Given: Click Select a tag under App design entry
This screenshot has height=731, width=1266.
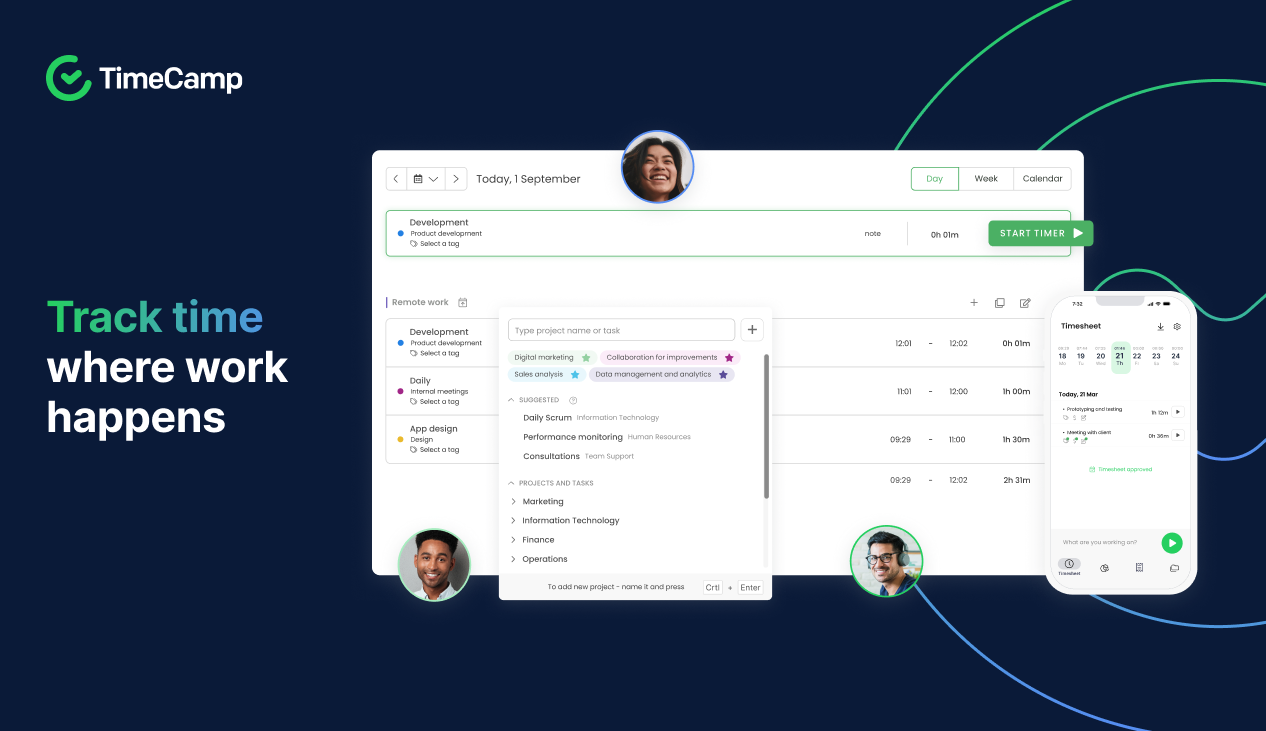Looking at the screenshot, I should click(435, 450).
